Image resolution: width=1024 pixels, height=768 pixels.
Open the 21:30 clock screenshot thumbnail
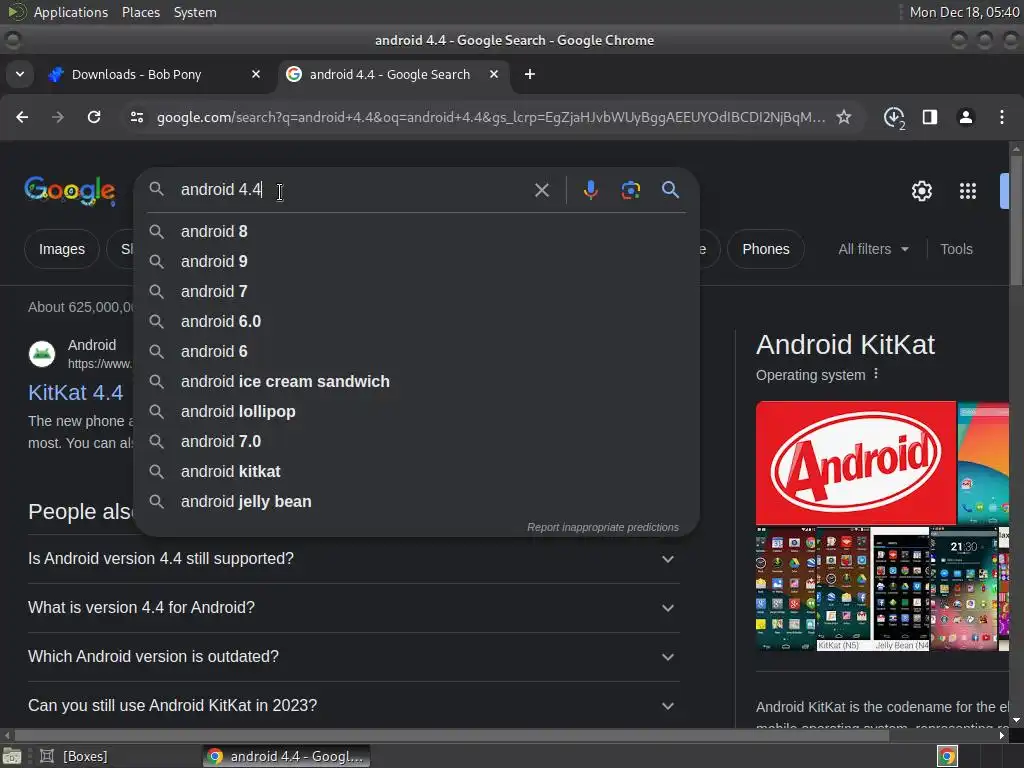(x=964, y=588)
